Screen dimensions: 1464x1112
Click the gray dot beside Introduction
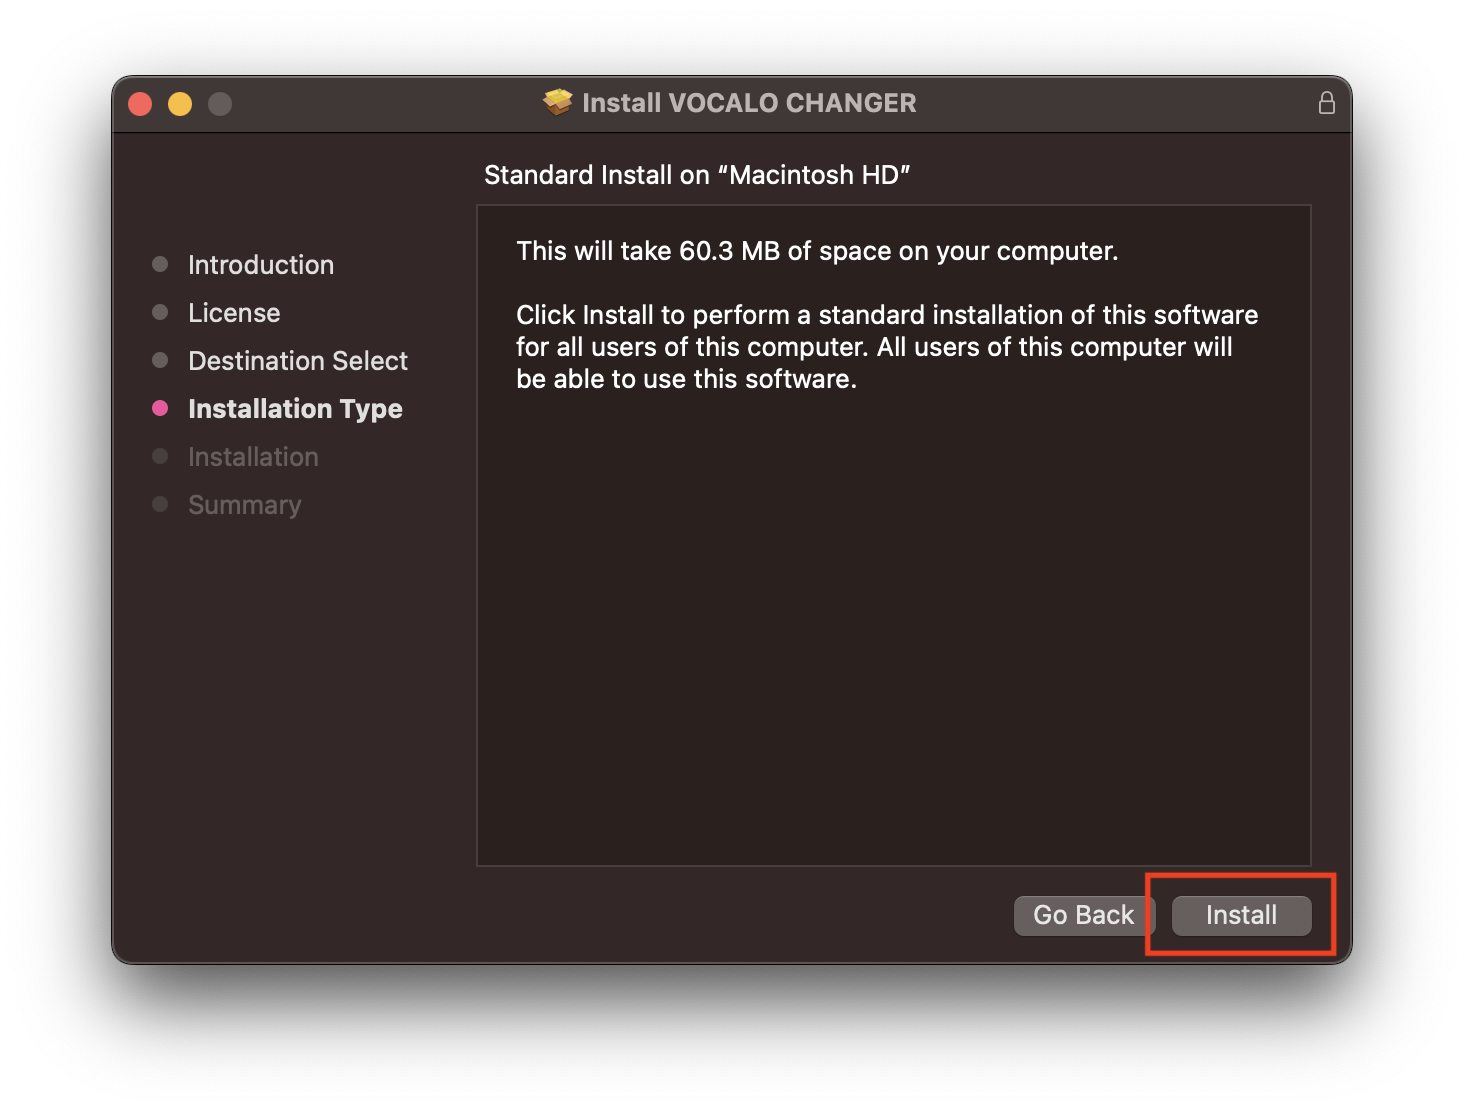click(160, 264)
